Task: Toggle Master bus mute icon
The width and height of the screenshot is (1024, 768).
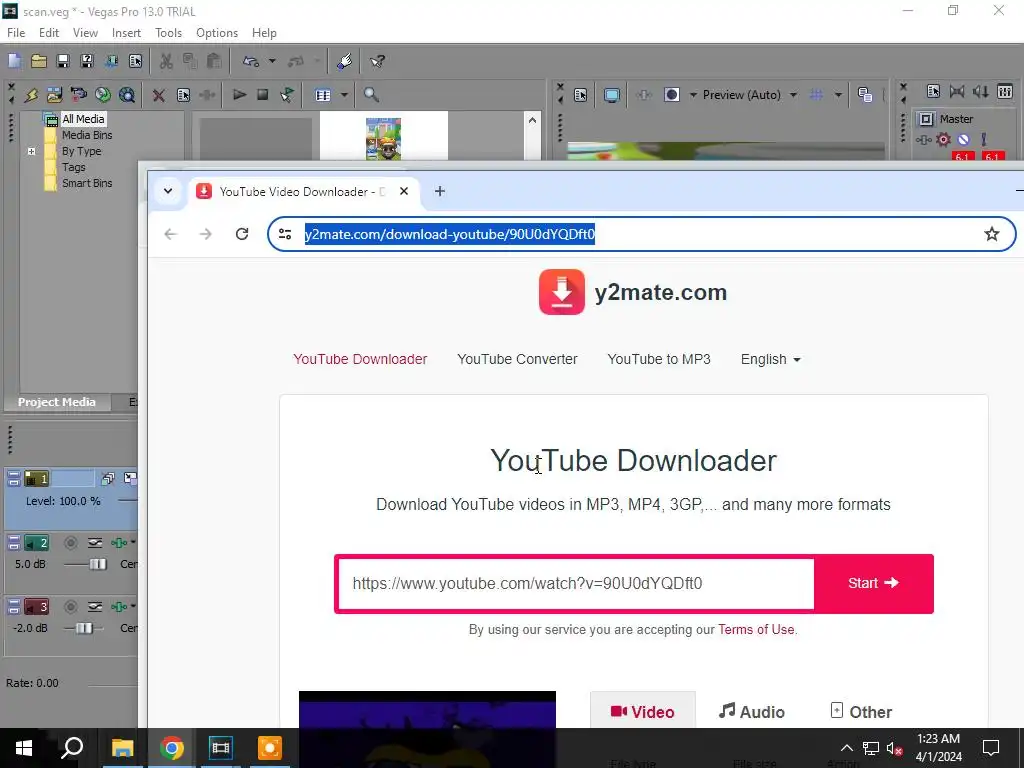Action: 963,139
